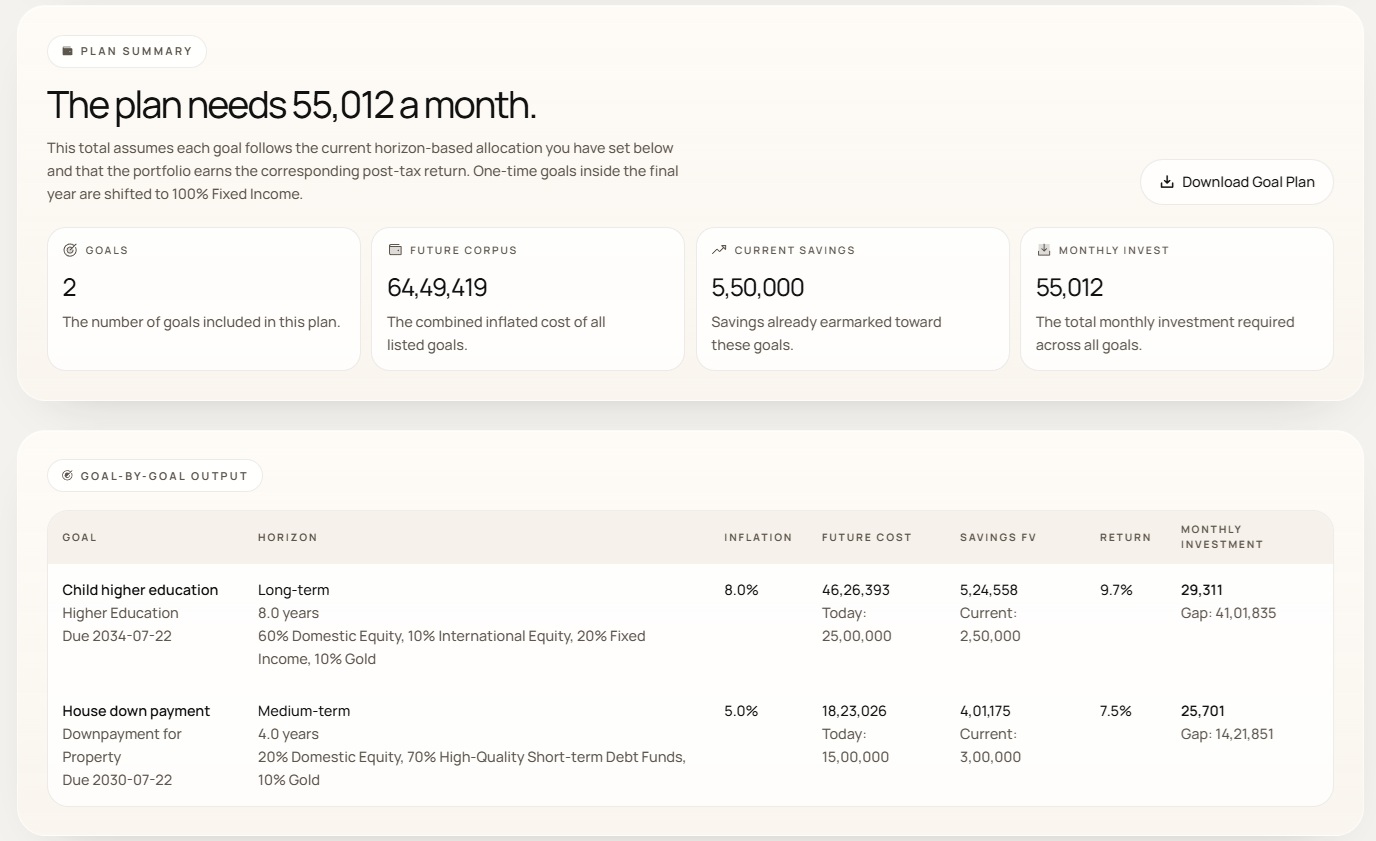This screenshot has width=1376, height=841.
Task: Click the 7.5% return value
Action: coord(1116,711)
